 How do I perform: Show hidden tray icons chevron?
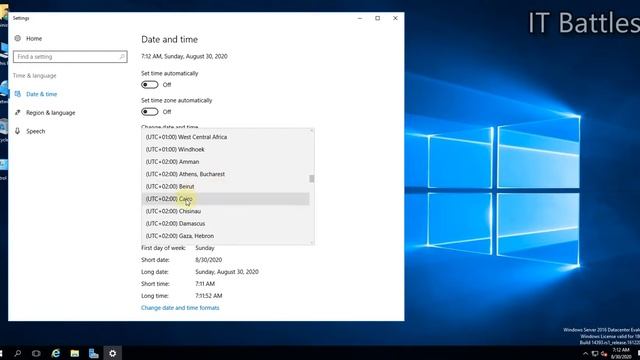pos(585,353)
